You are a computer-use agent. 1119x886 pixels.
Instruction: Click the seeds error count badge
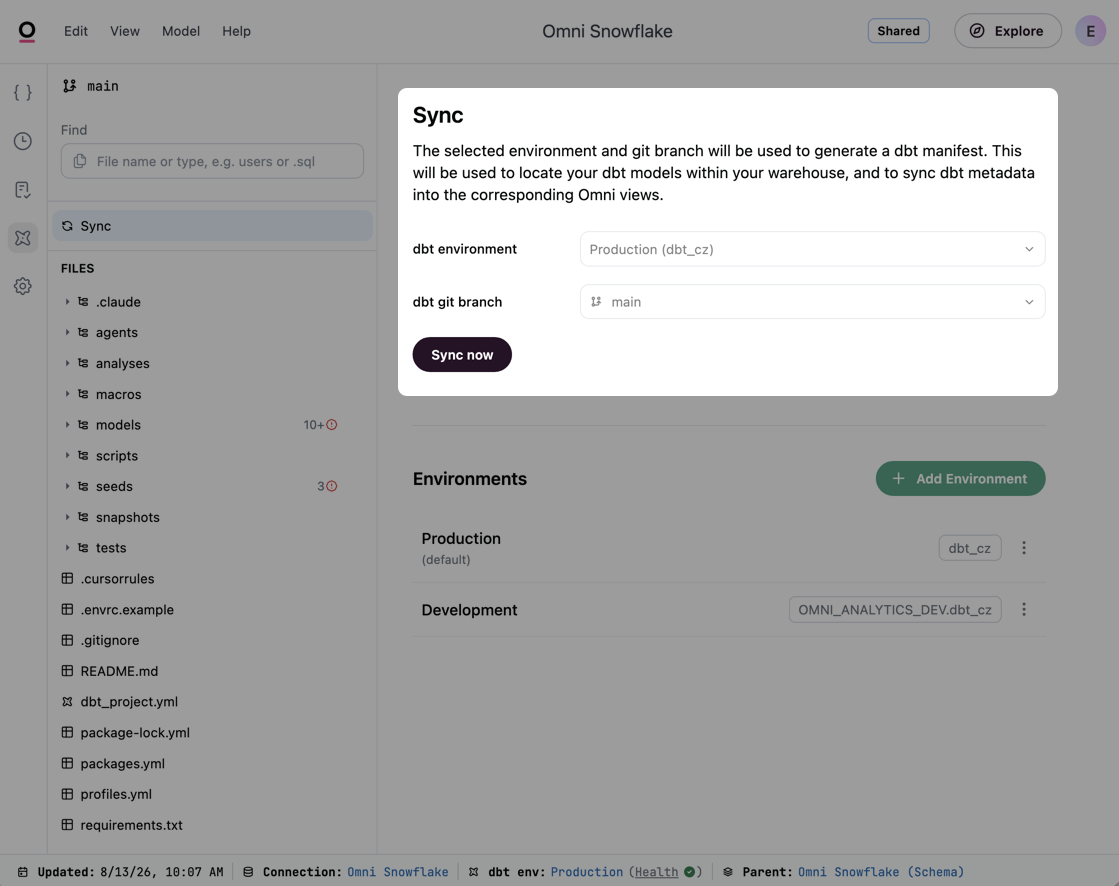click(x=327, y=486)
